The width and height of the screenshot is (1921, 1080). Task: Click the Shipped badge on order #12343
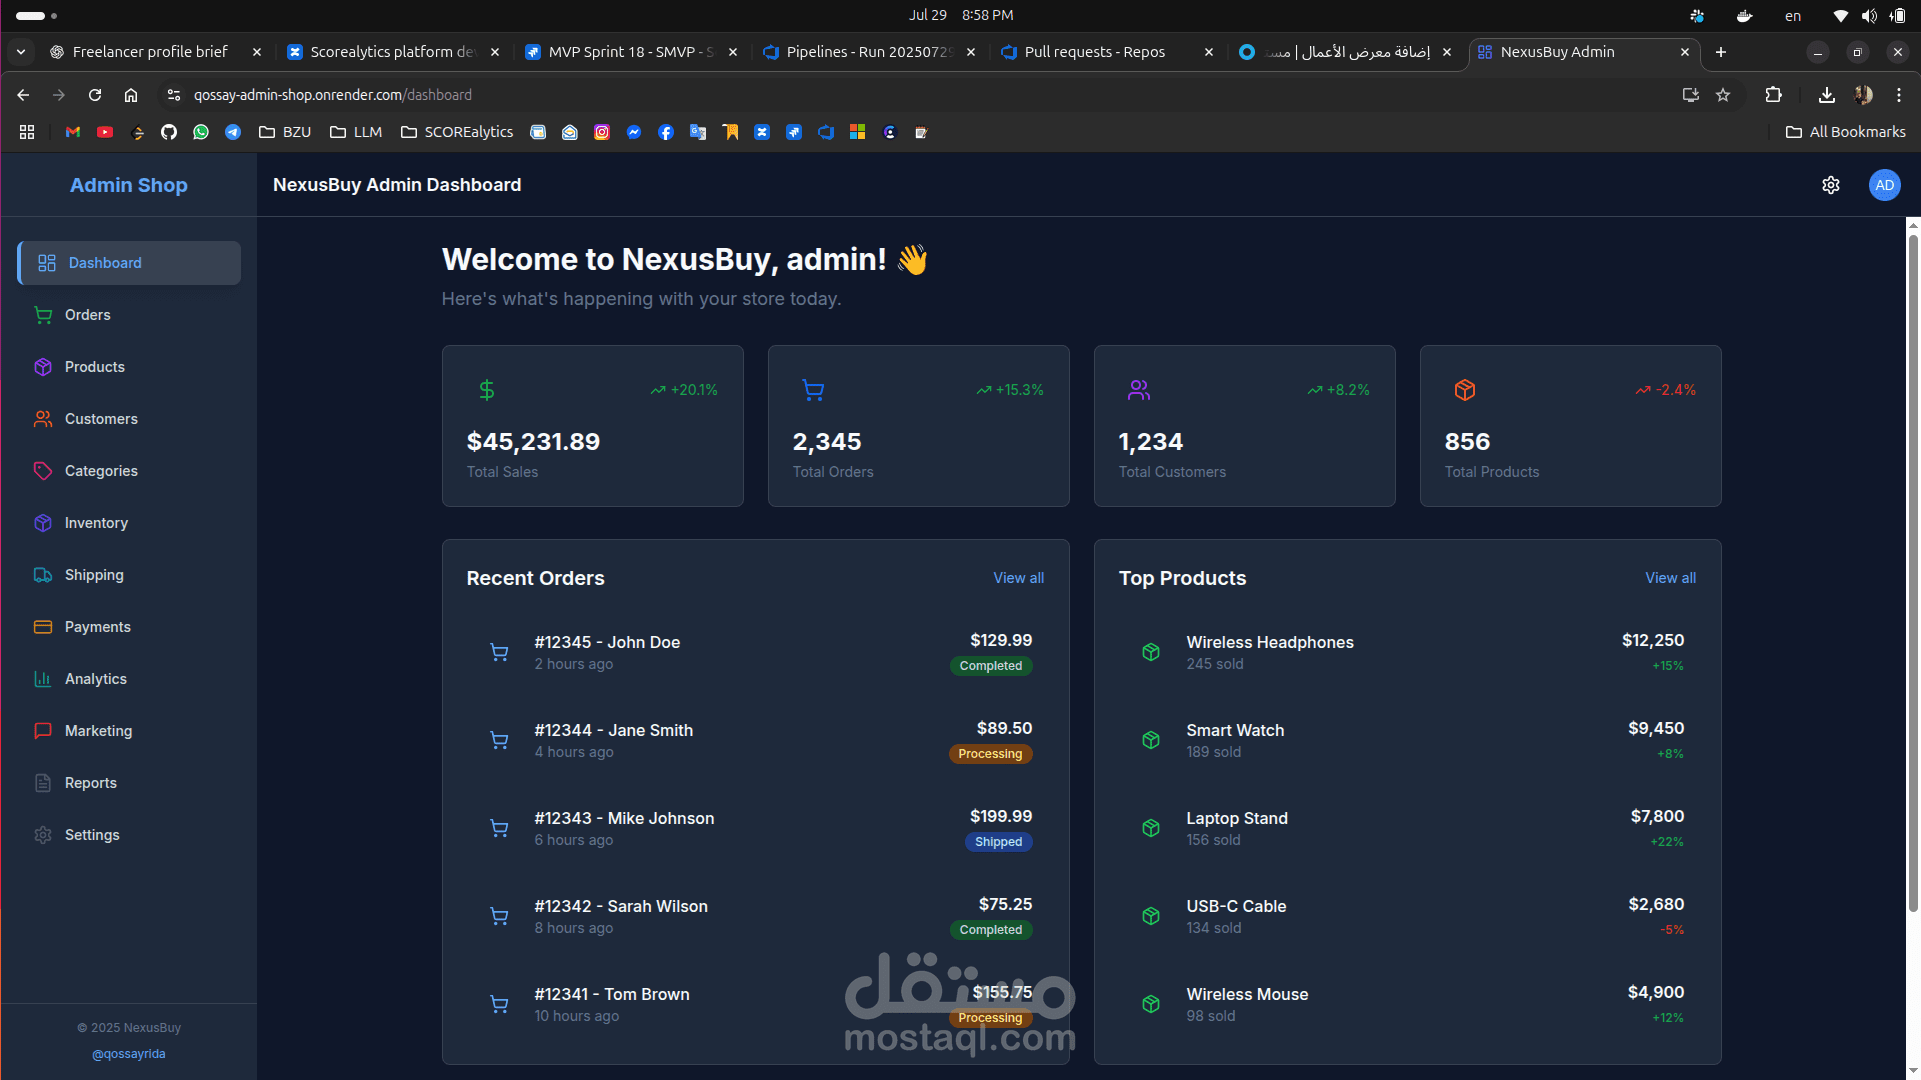[x=998, y=842]
